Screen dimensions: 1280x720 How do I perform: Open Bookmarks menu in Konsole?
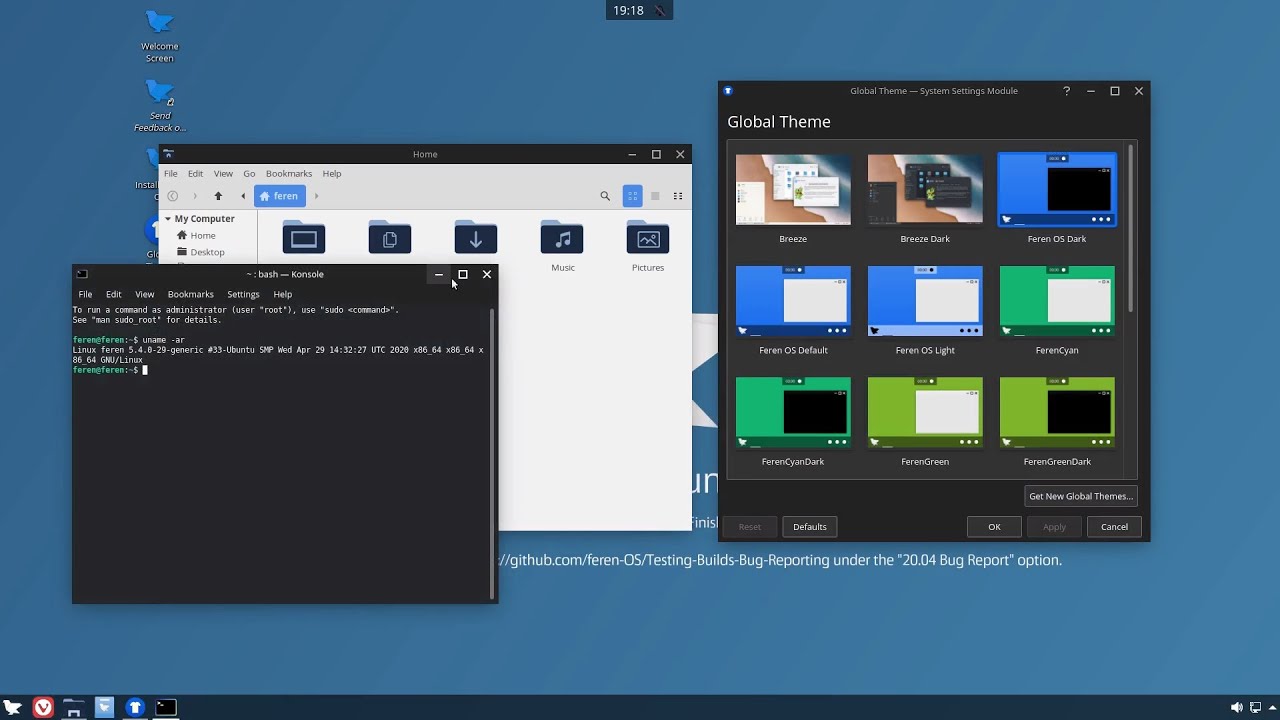(x=191, y=295)
